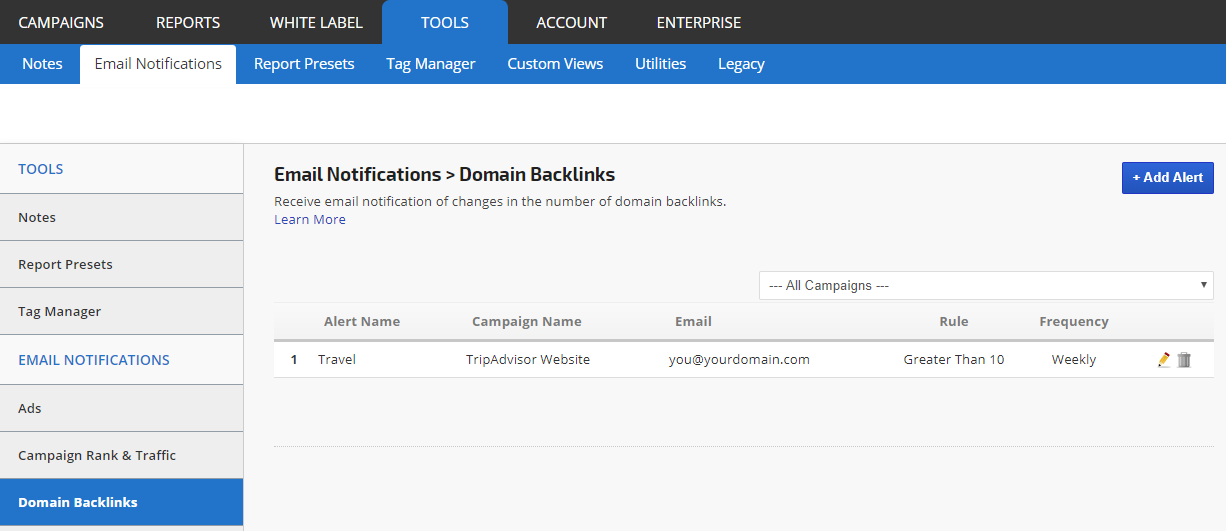Select the Account top menu

pyautogui.click(x=571, y=22)
